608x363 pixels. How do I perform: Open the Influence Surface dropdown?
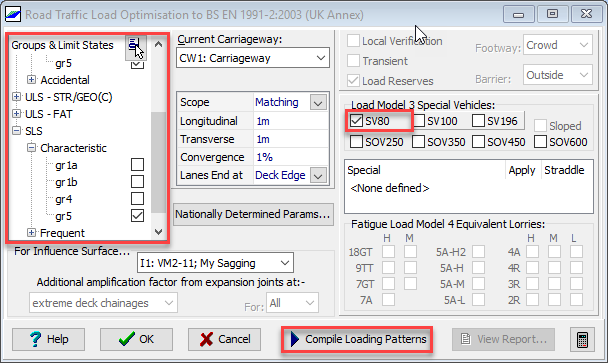[215, 263]
